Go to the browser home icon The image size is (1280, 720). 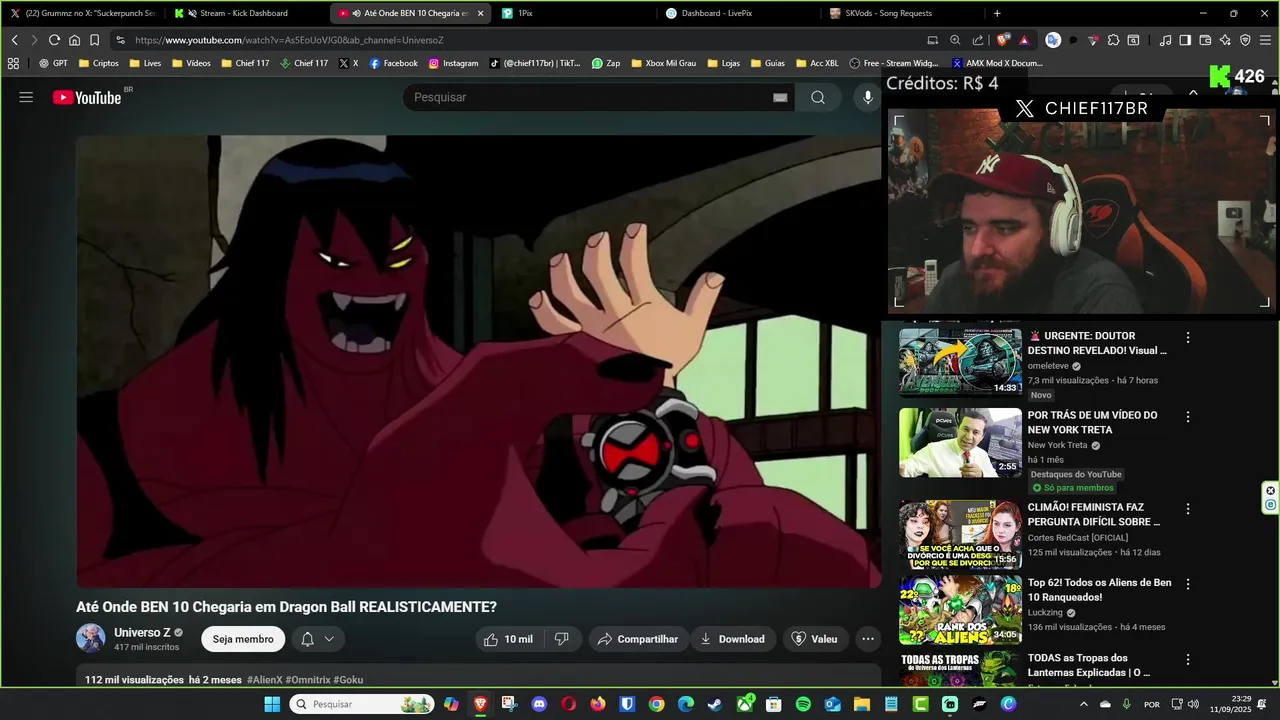click(x=74, y=40)
